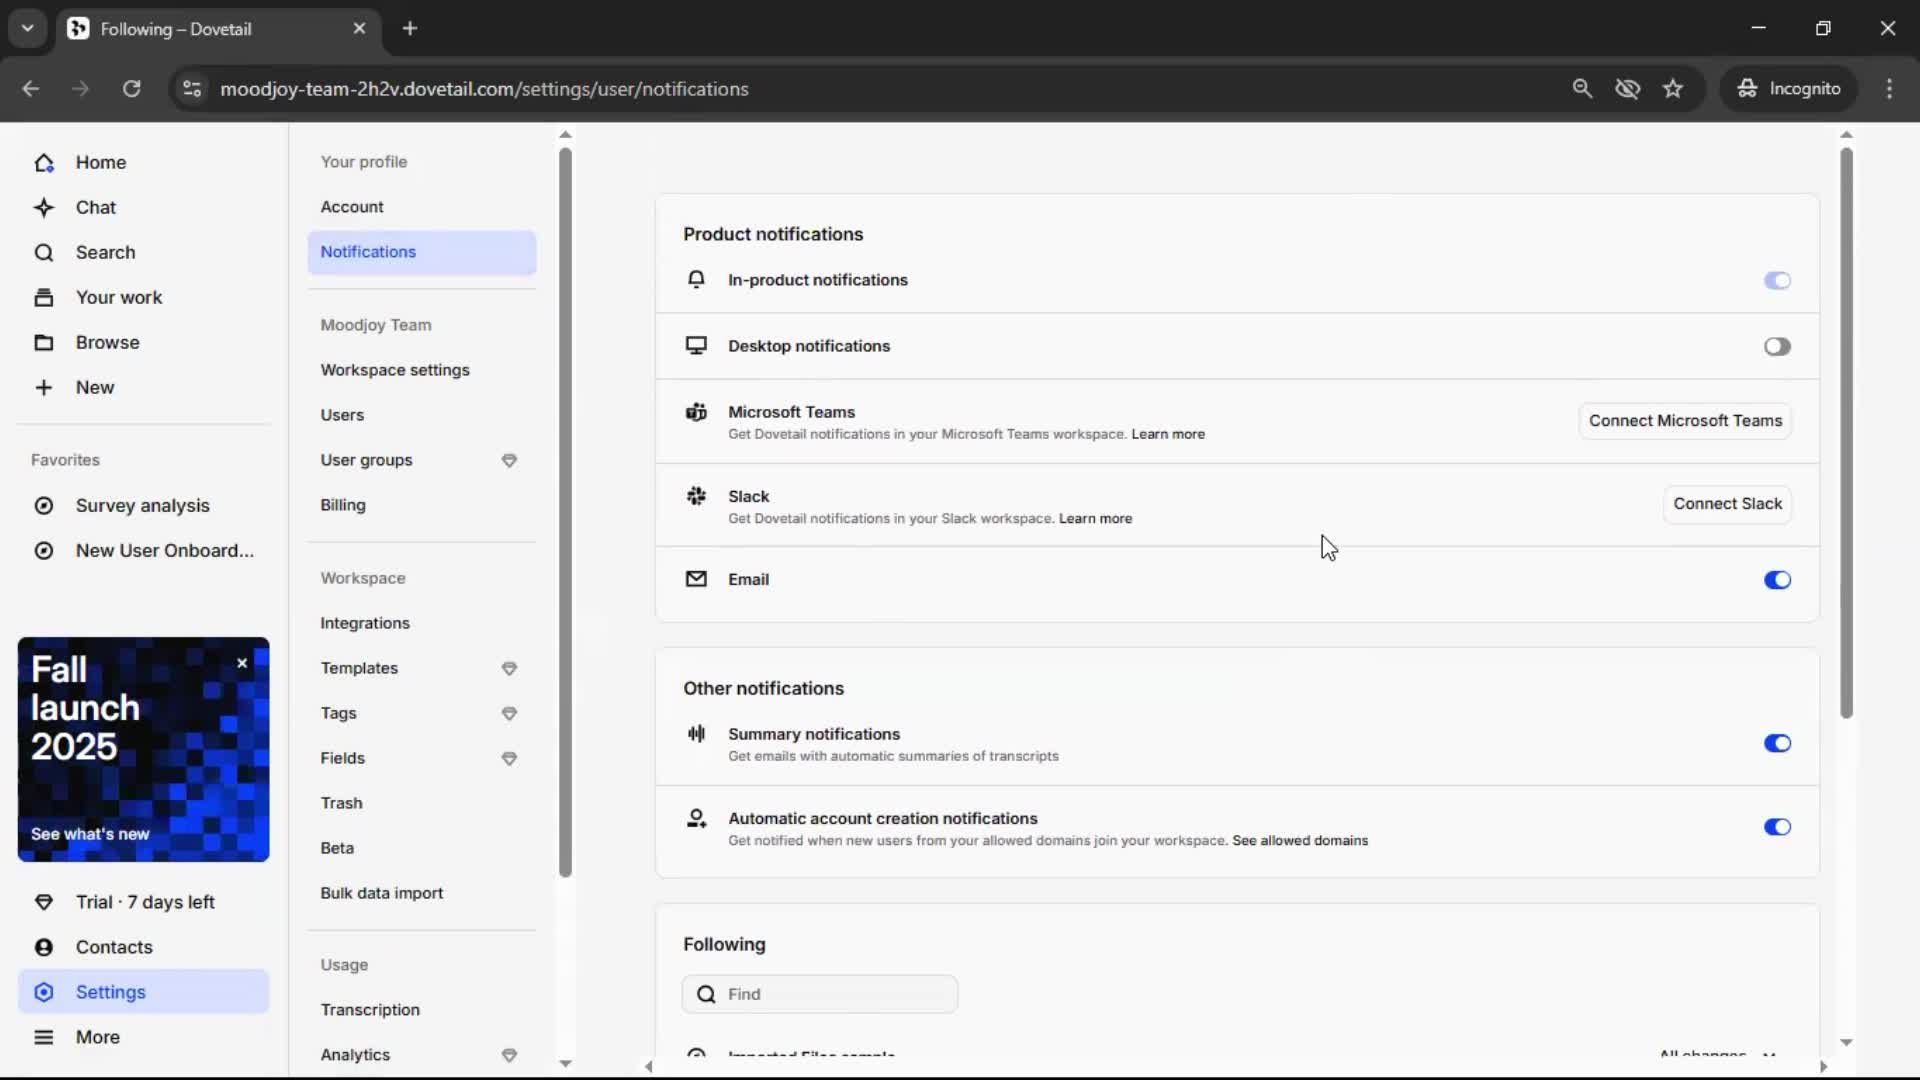Bookmark page with star icon
Screen dimensions: 1920x1080
[1673, 89]
